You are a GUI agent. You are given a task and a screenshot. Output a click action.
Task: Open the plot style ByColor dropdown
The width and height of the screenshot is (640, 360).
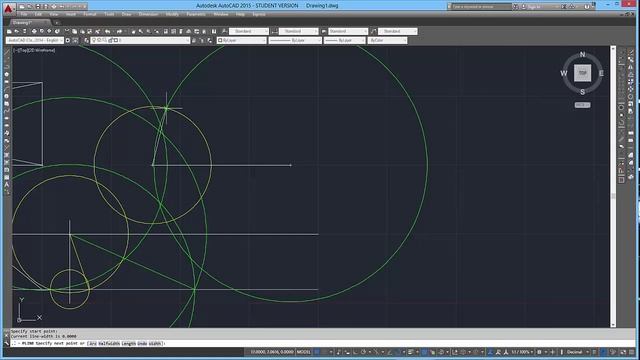(387, 40)
